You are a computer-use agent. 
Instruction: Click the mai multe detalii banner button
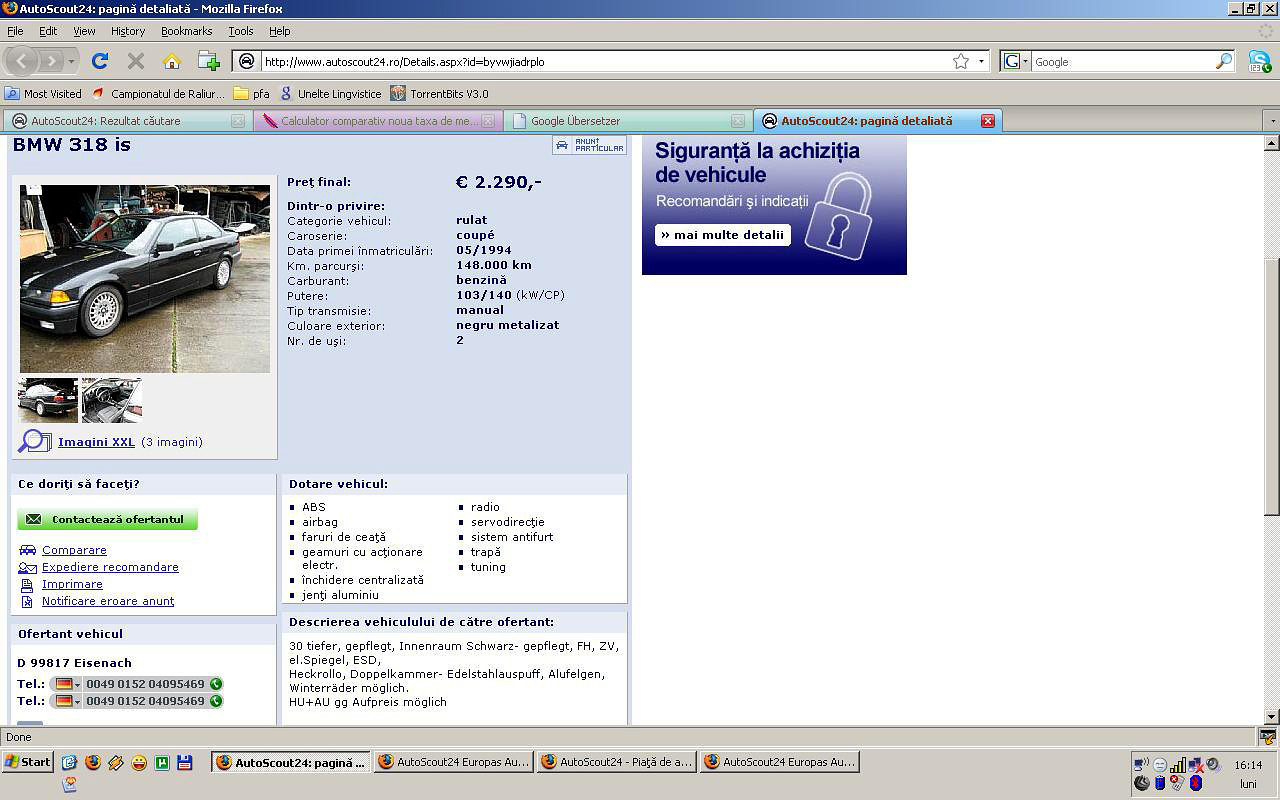tap(723, 235)
